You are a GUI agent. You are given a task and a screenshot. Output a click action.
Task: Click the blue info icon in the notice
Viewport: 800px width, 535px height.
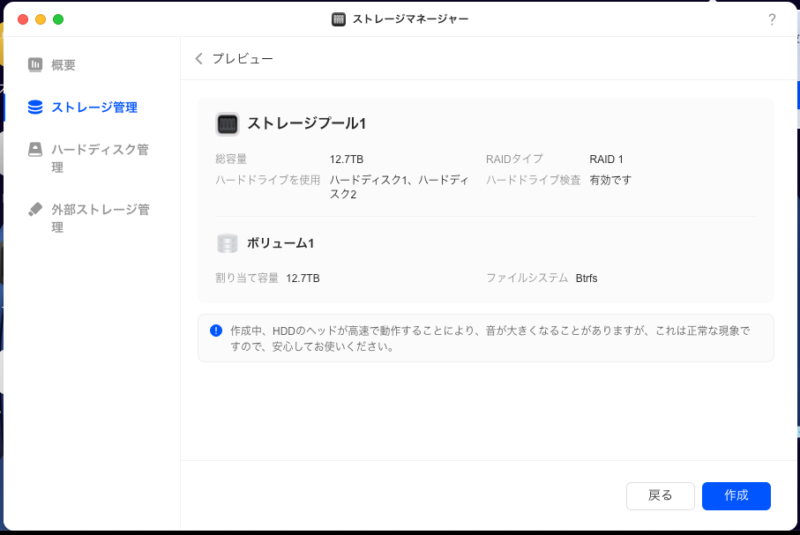coord(216,330)
